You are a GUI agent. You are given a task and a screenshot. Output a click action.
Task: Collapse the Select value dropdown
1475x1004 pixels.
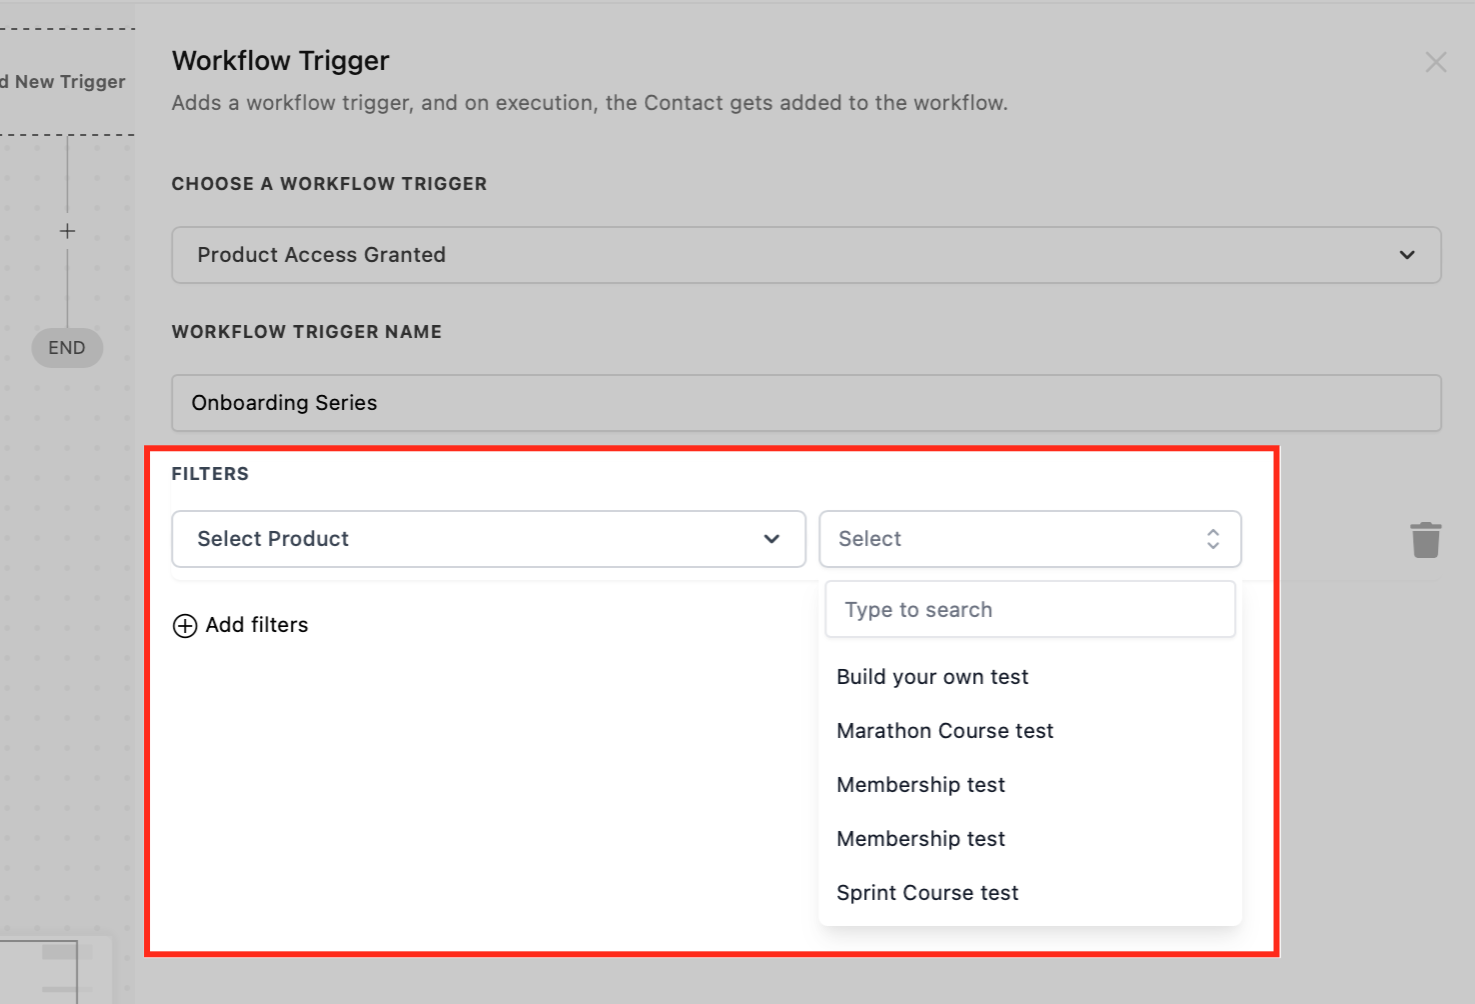(1030, 539)
